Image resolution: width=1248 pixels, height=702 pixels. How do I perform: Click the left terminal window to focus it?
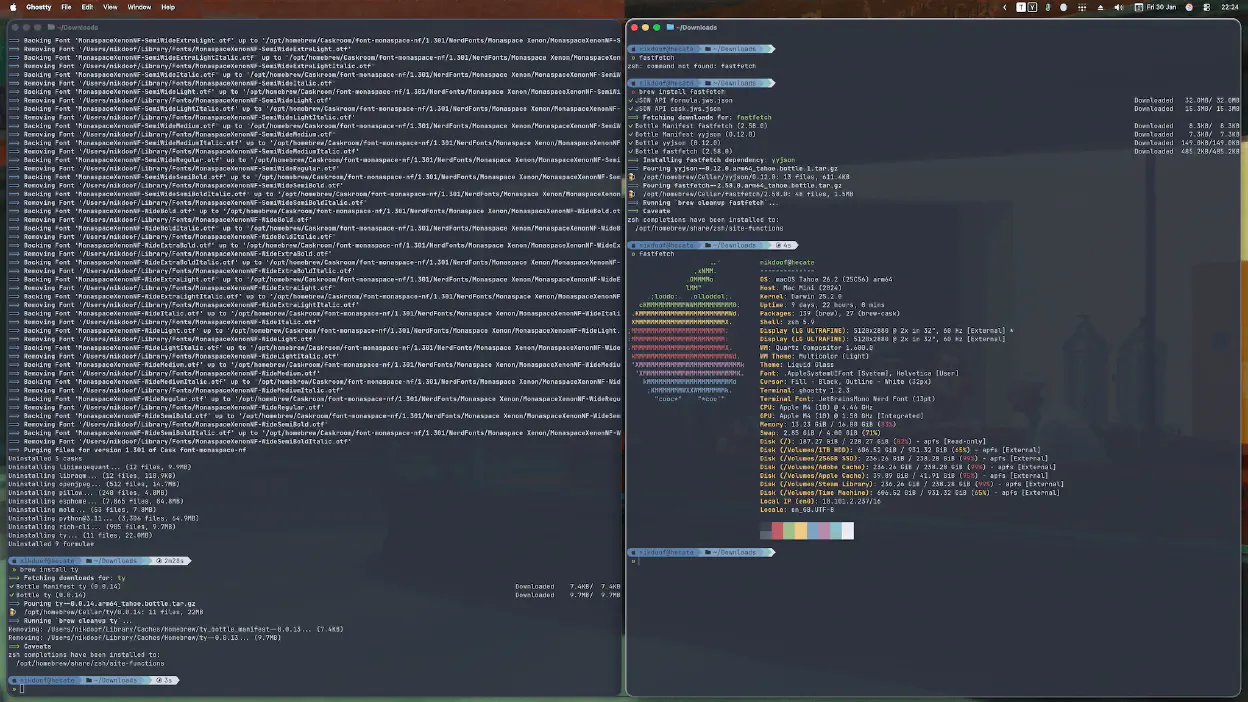300,400
